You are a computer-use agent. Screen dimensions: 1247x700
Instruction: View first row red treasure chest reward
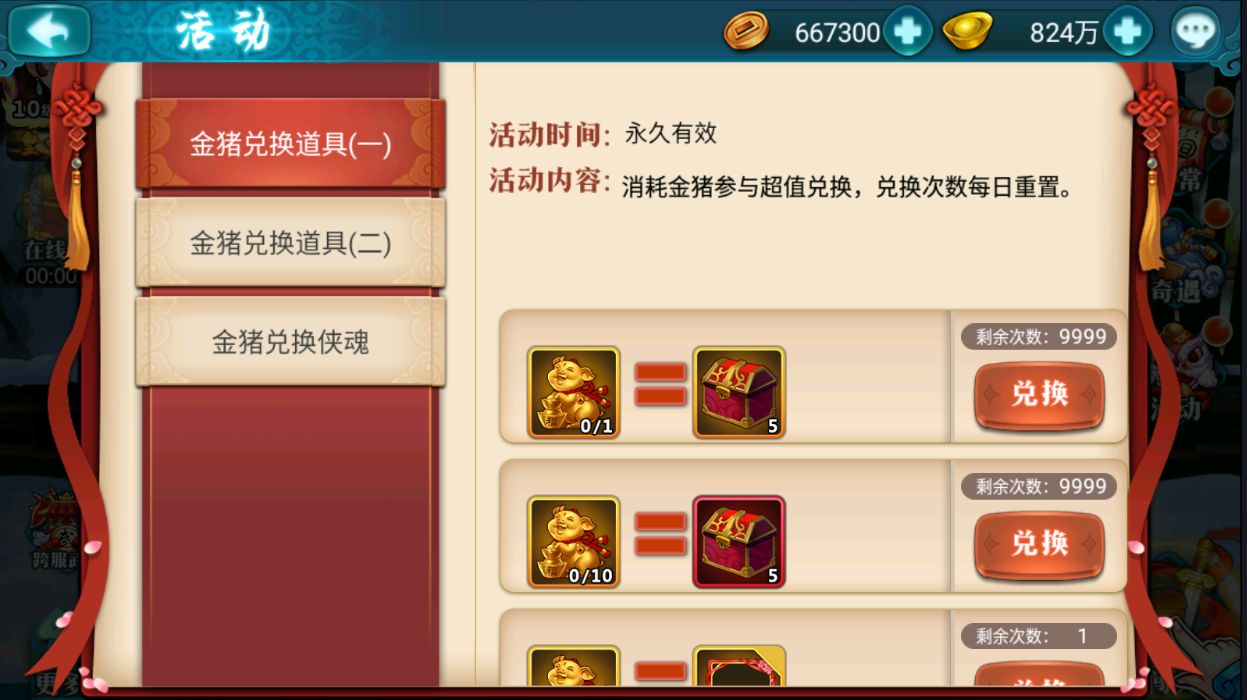click(x=739, y=392)
